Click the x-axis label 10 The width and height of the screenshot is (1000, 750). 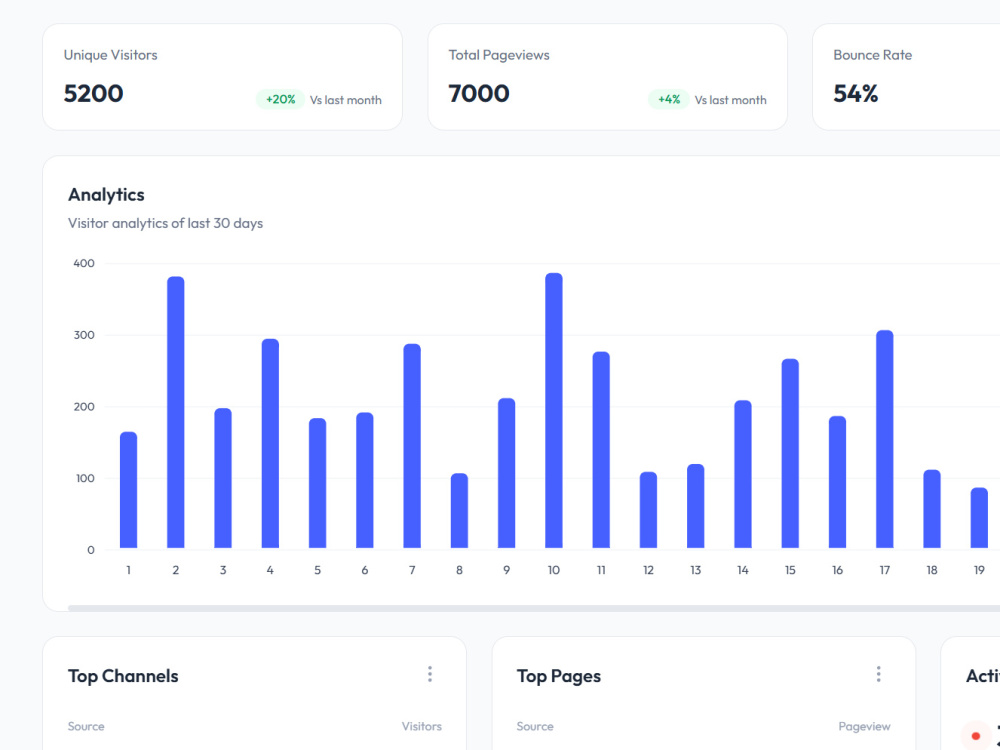554,570
